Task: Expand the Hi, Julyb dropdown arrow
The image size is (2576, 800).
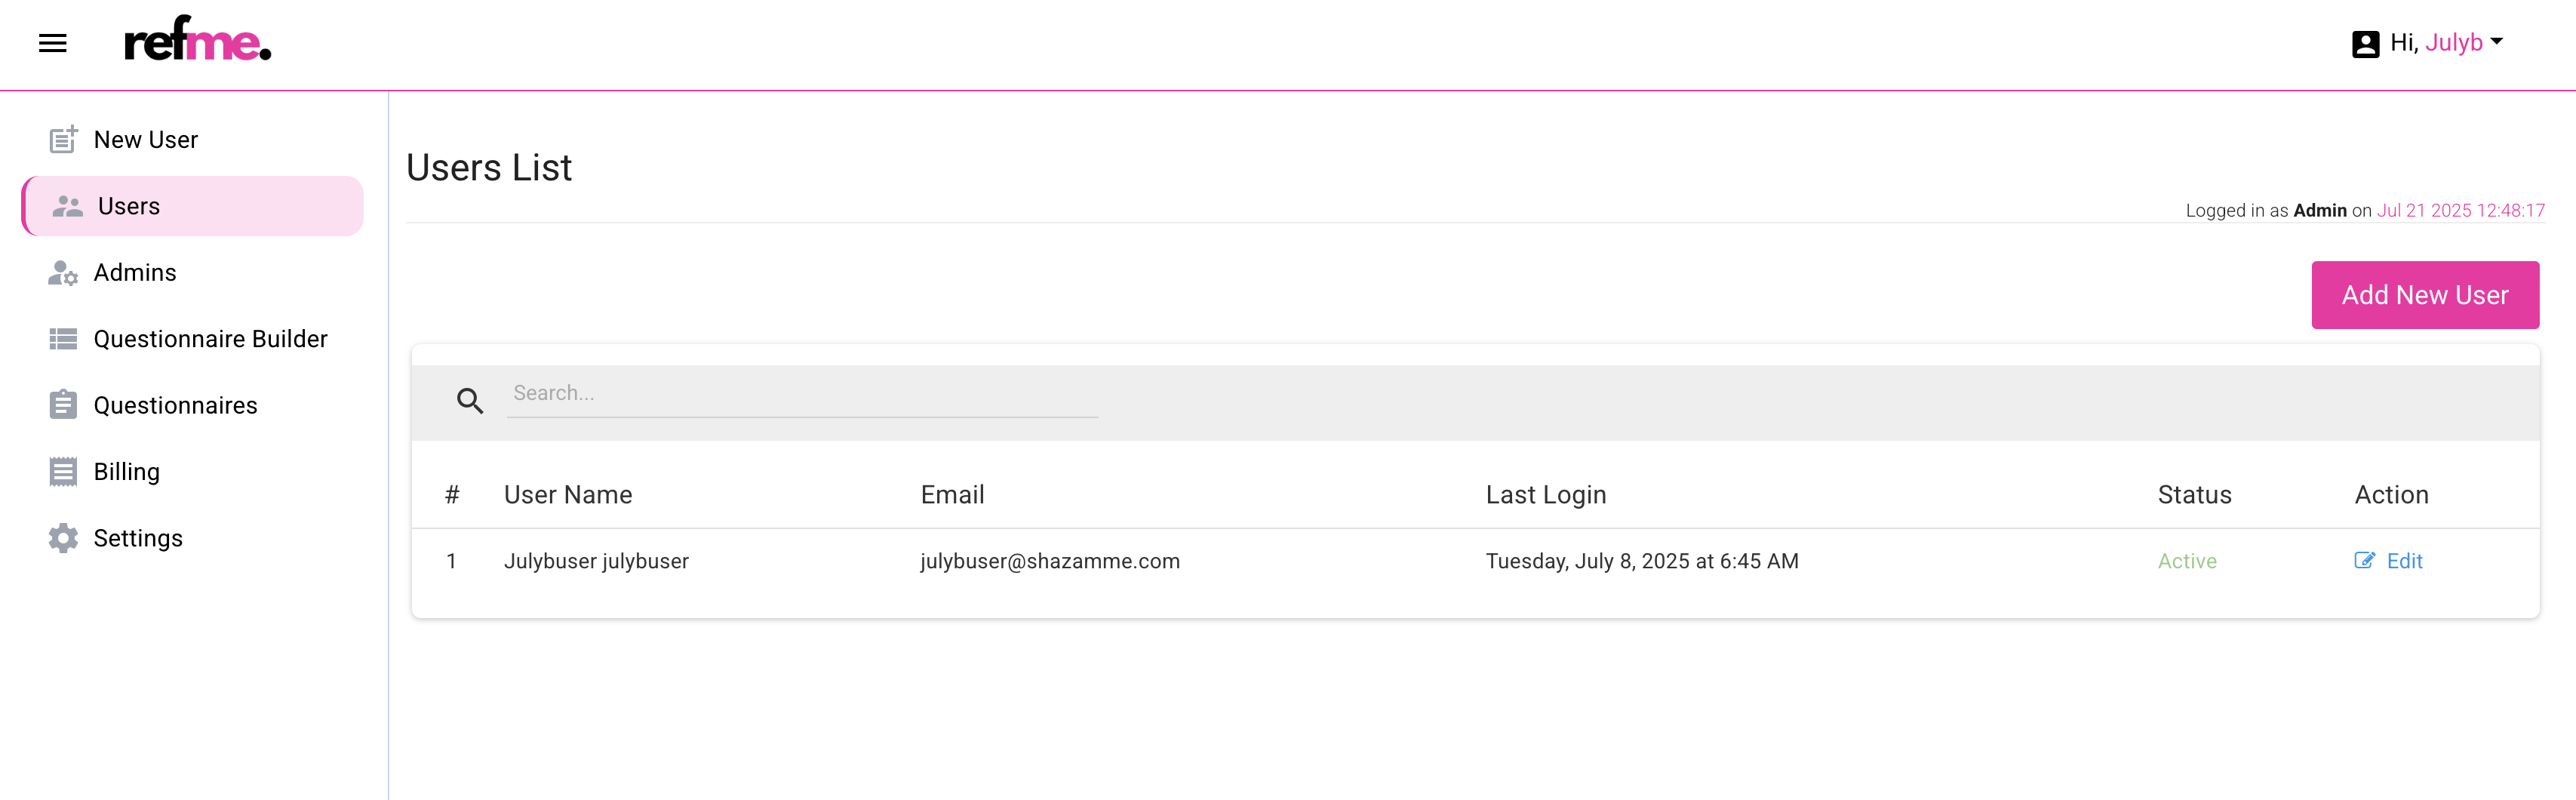Action: (x=2496, y=42)
